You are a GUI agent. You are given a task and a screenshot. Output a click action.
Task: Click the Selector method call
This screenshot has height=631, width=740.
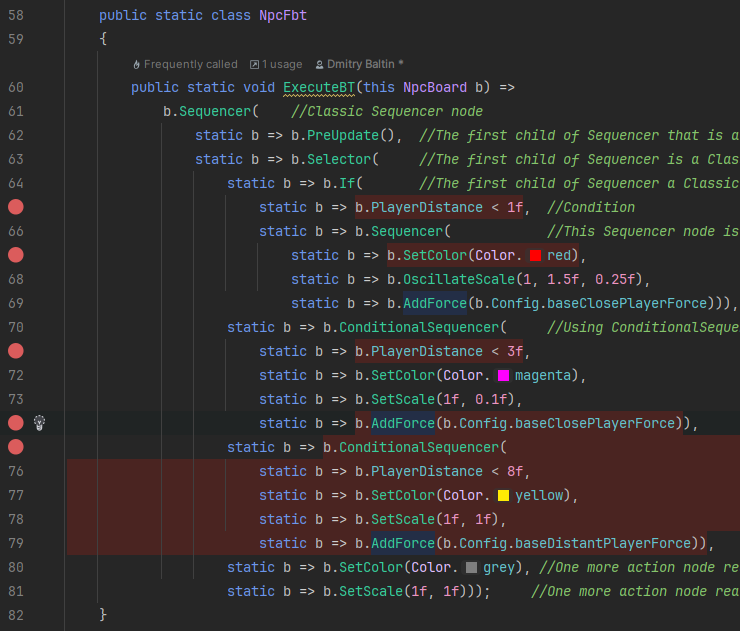pos(339,160)
